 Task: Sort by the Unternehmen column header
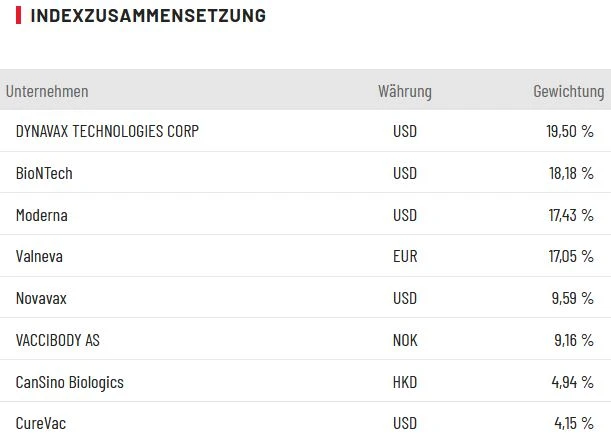(x=47, y=92)
